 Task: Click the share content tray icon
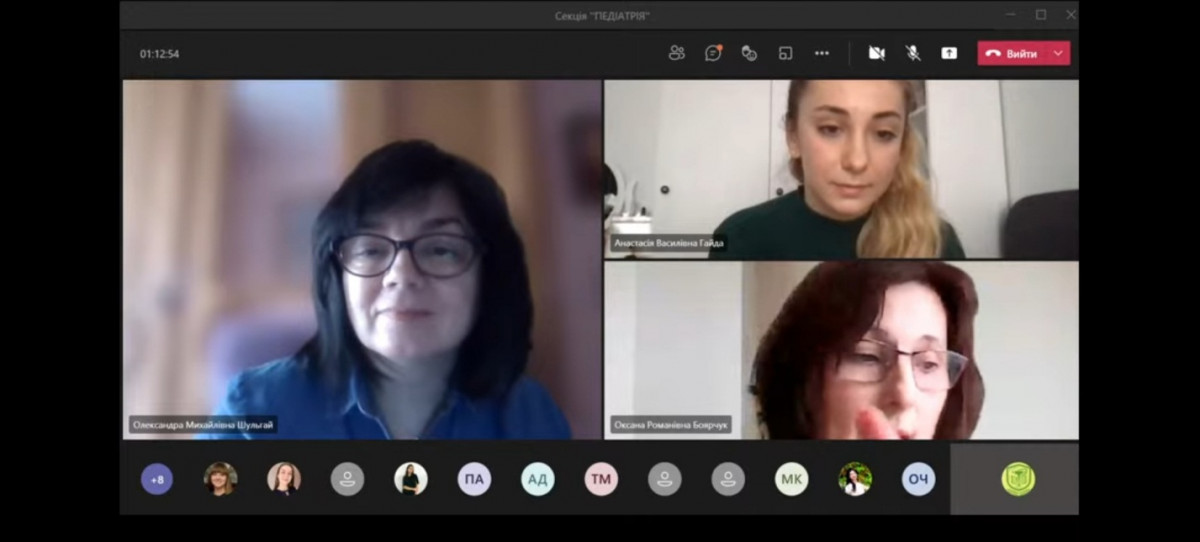point(949,53)
